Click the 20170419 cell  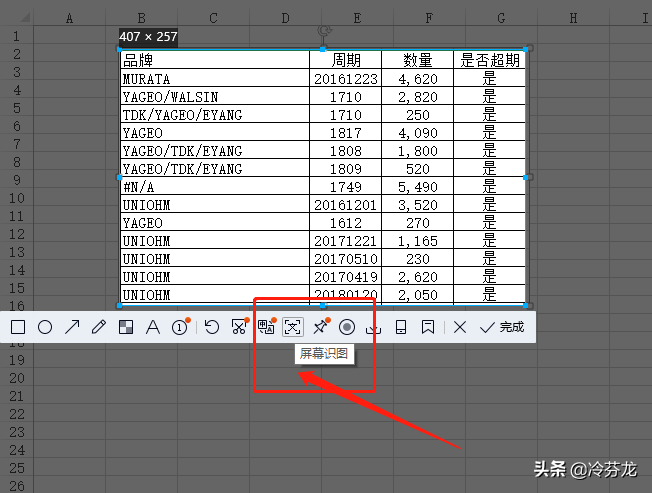click(x=346, y=277)
